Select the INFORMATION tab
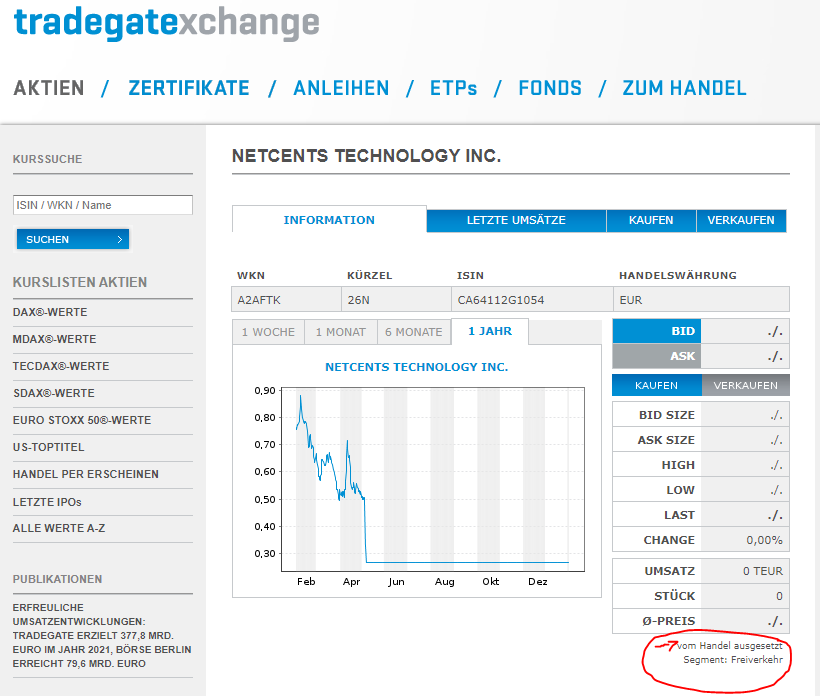 click(329, 220)
